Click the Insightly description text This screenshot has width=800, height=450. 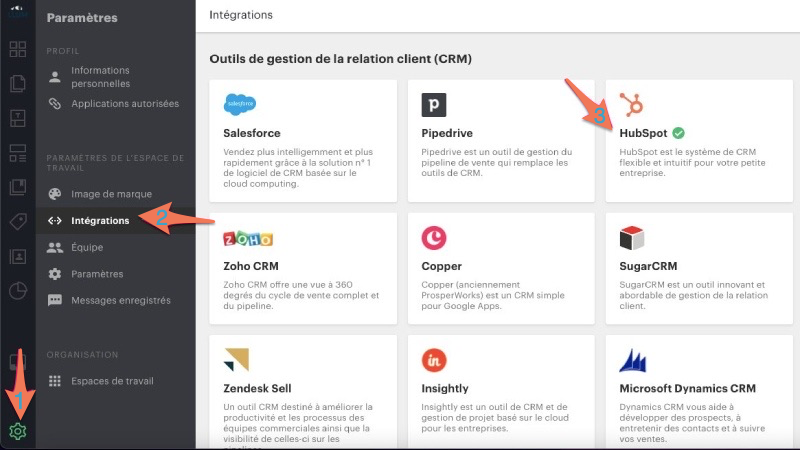pyautogui.click(x=495, y=417)
